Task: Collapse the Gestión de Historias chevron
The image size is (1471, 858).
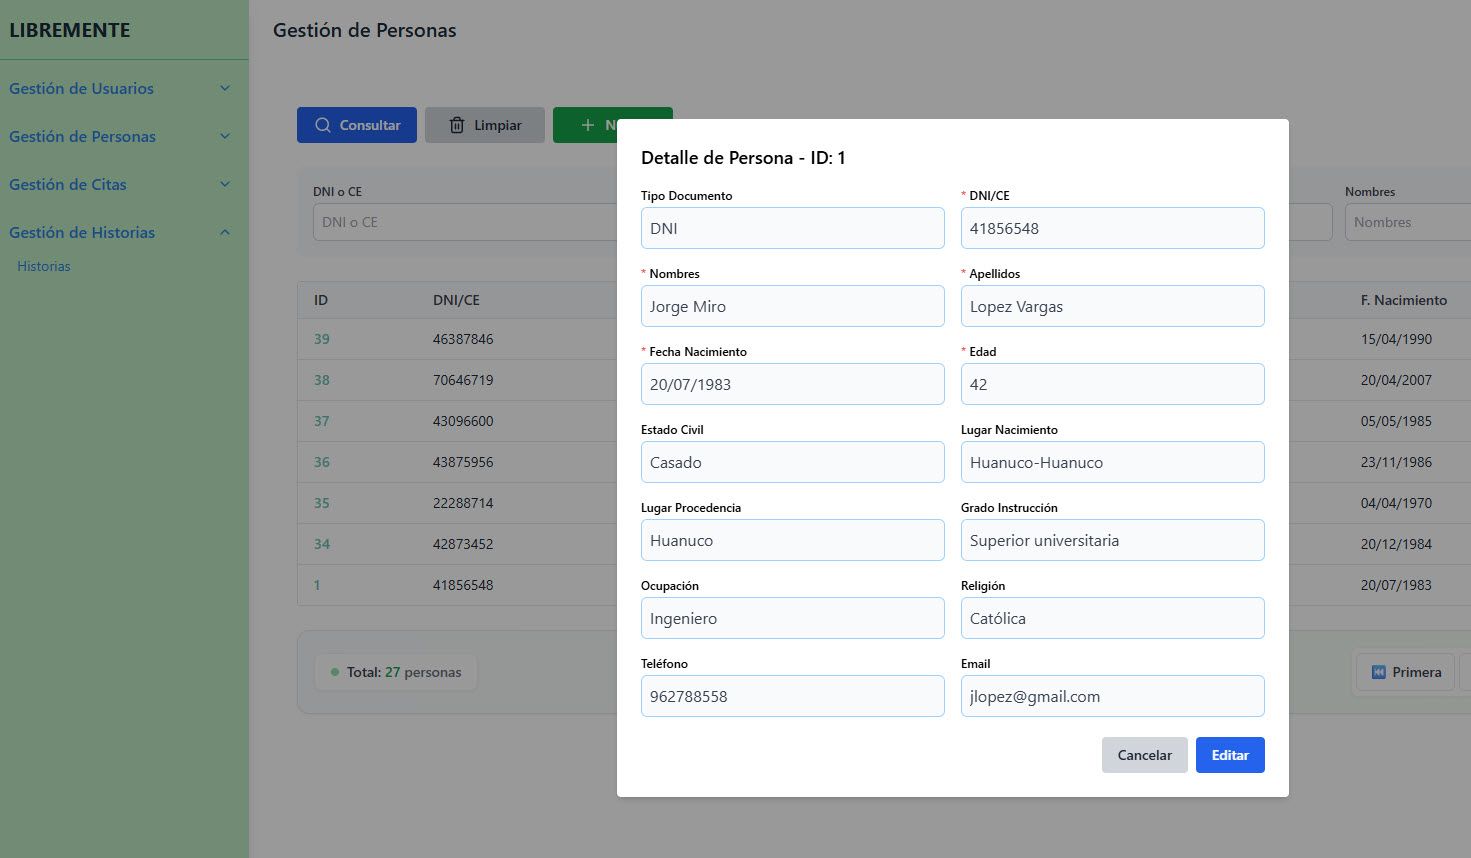Action: (x=225, y=232)
